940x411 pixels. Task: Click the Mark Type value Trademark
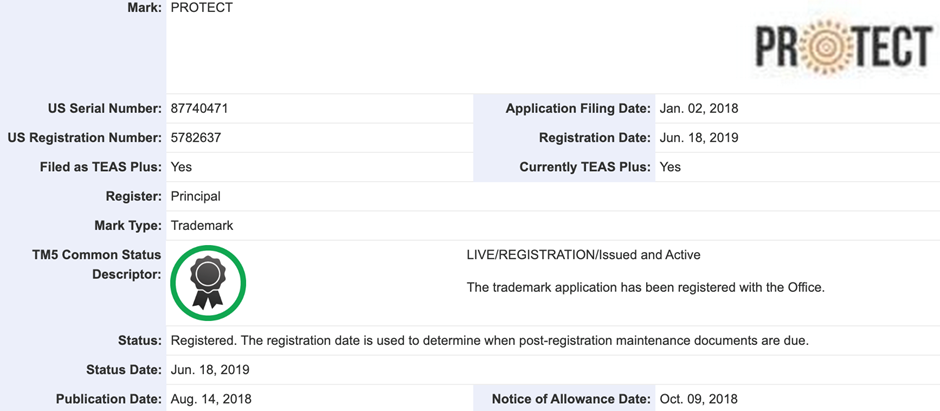[202, 226]
